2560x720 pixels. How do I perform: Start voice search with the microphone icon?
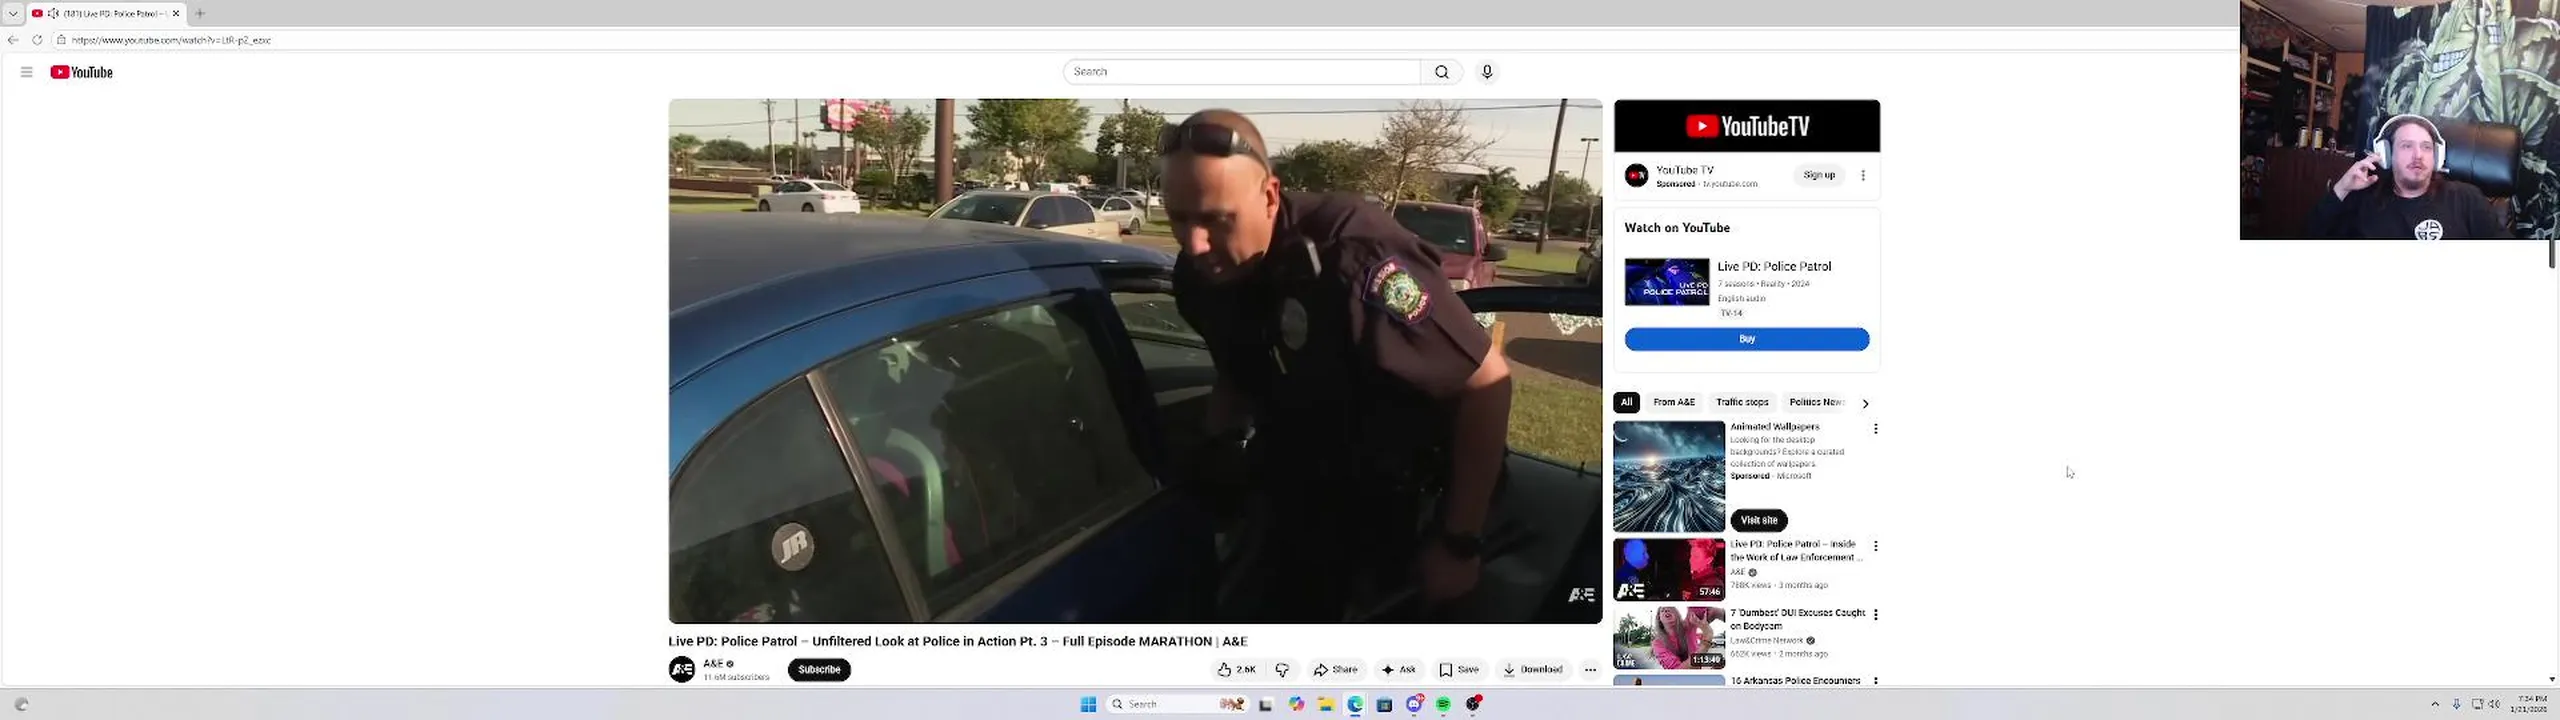1487,72
